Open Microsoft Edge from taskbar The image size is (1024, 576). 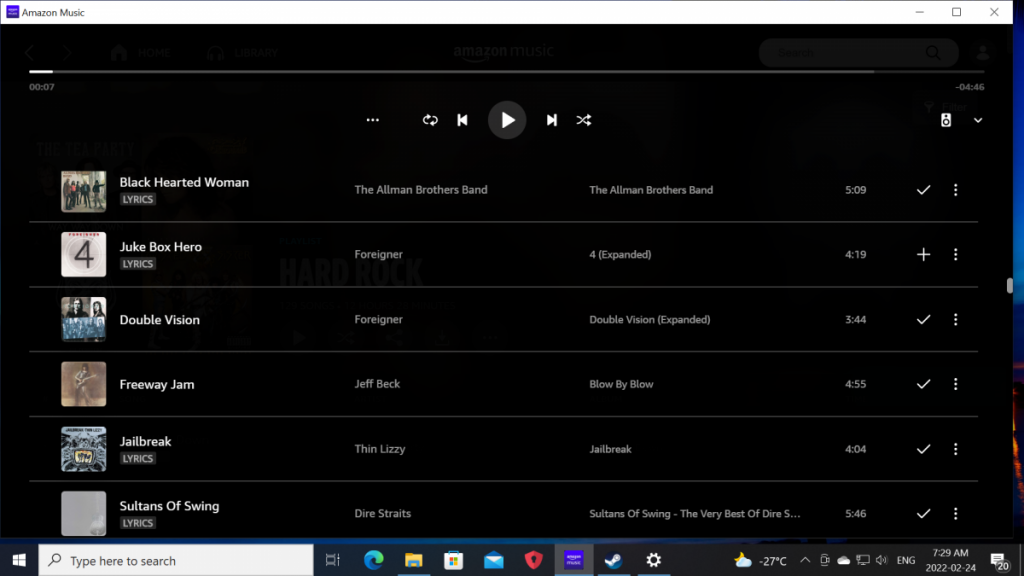(374, 560)
